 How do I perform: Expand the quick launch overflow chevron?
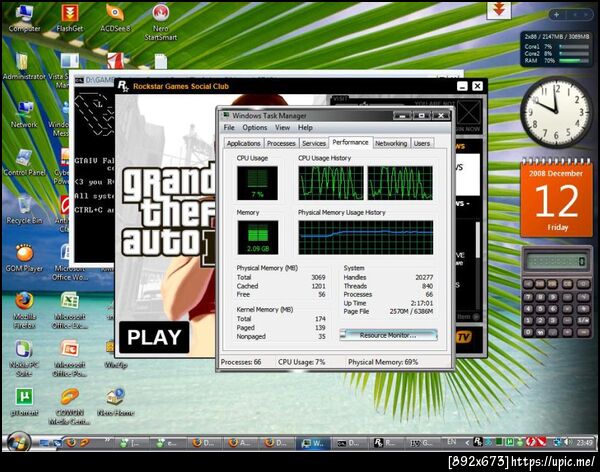coord(107,441)
